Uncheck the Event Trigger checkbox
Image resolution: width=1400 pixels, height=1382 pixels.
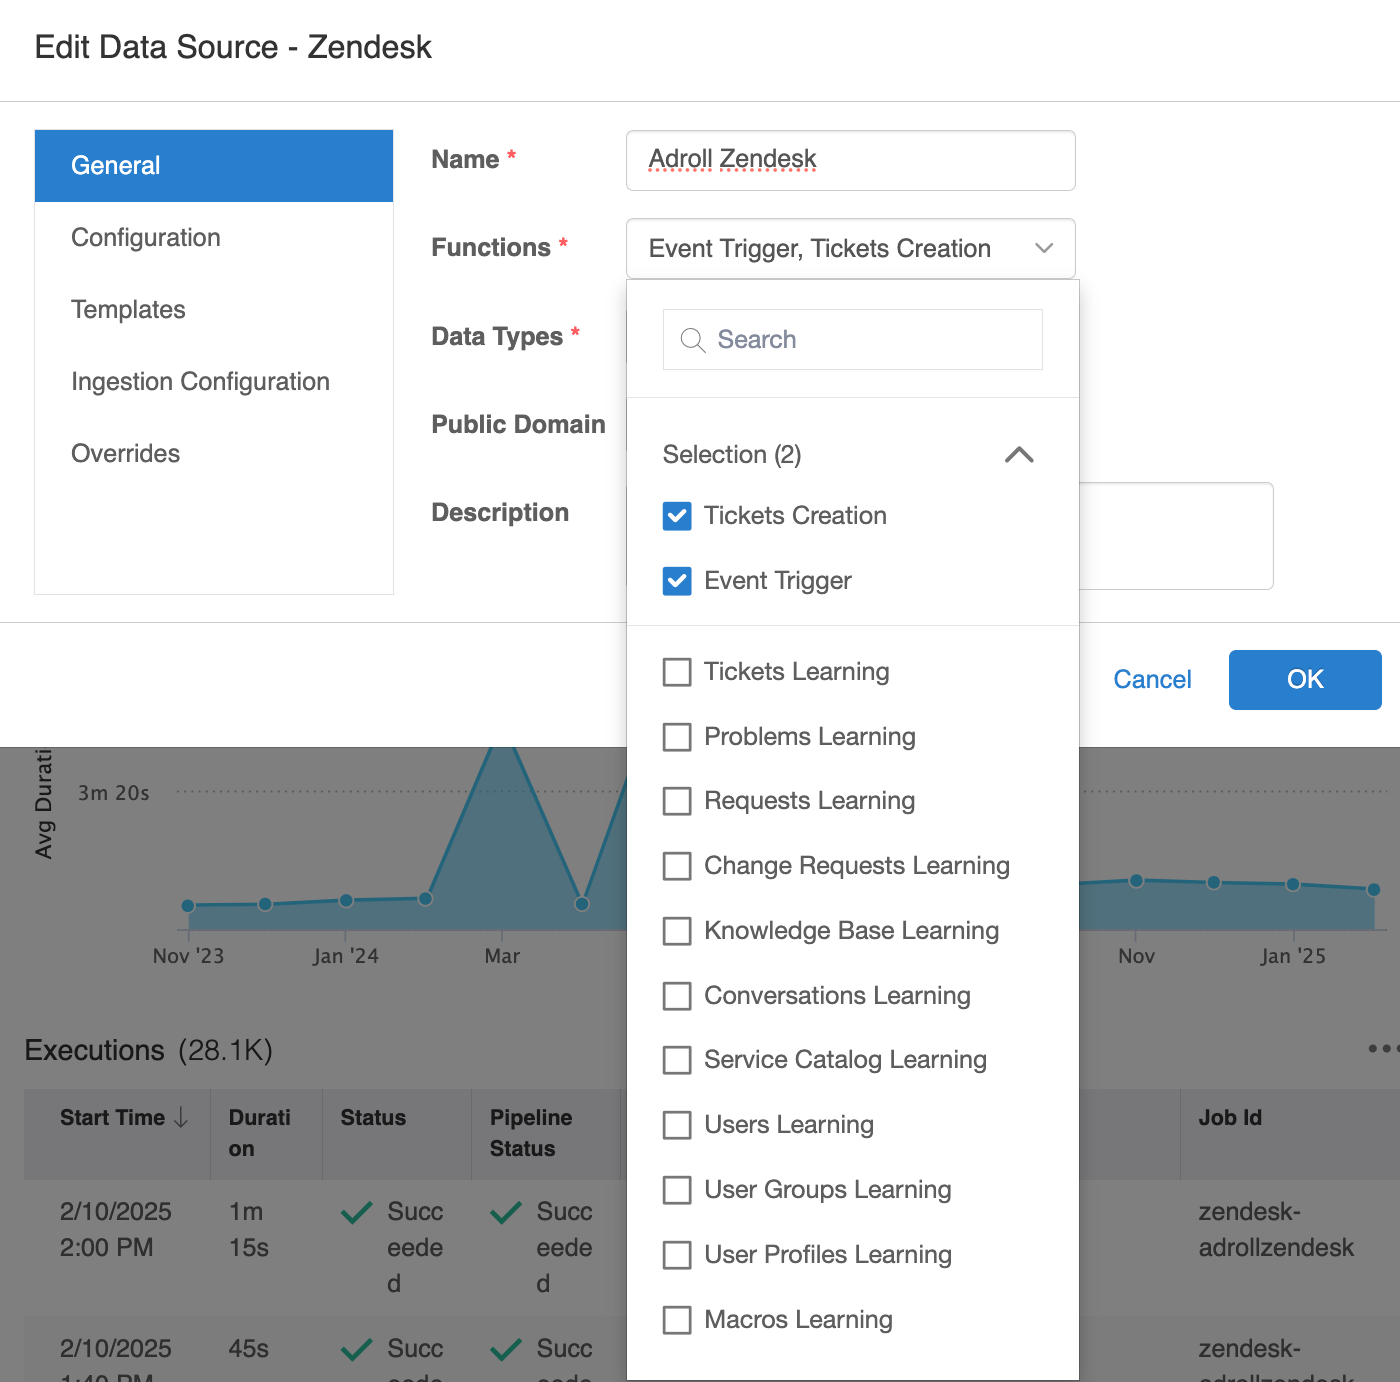click(x=677, y=581)
